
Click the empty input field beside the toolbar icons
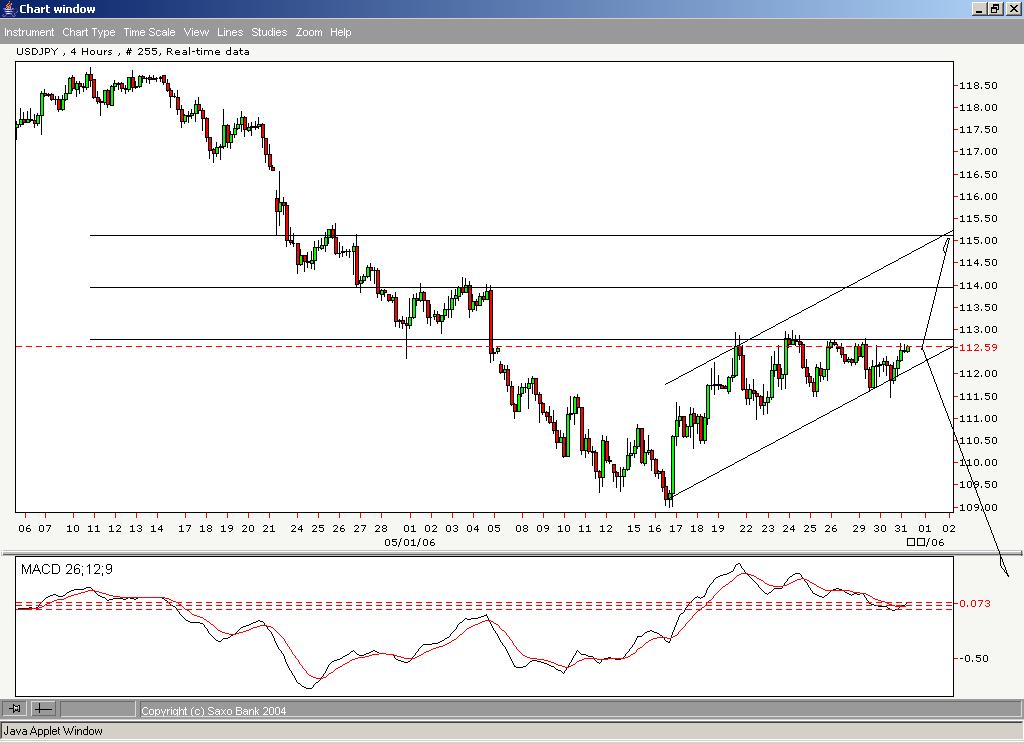(100, 709)
